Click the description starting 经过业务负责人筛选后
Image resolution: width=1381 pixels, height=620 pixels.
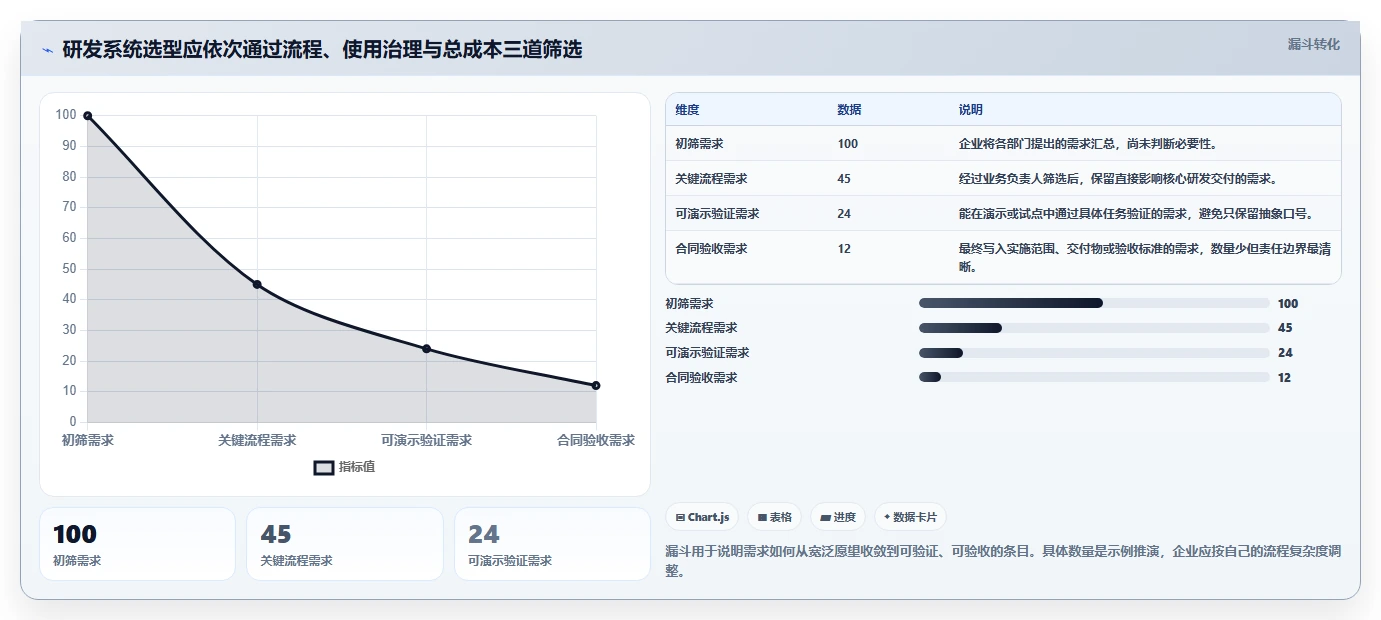(x=1118, y=179)
